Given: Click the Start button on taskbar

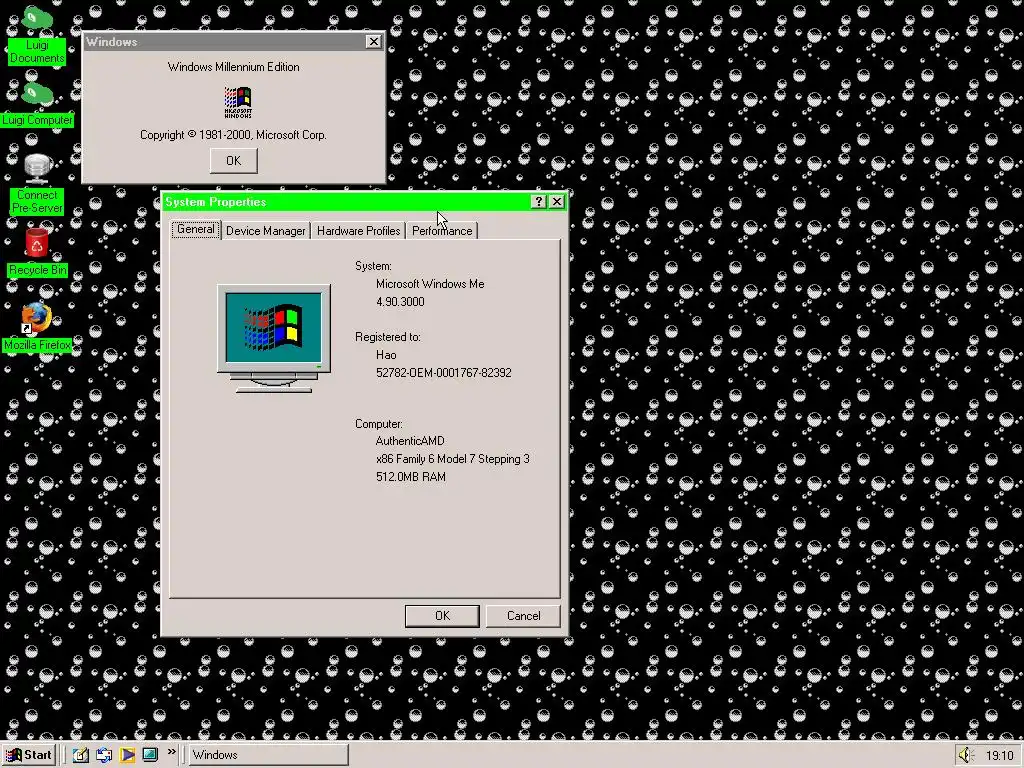Looking at the screenshot, I should 29,755.
